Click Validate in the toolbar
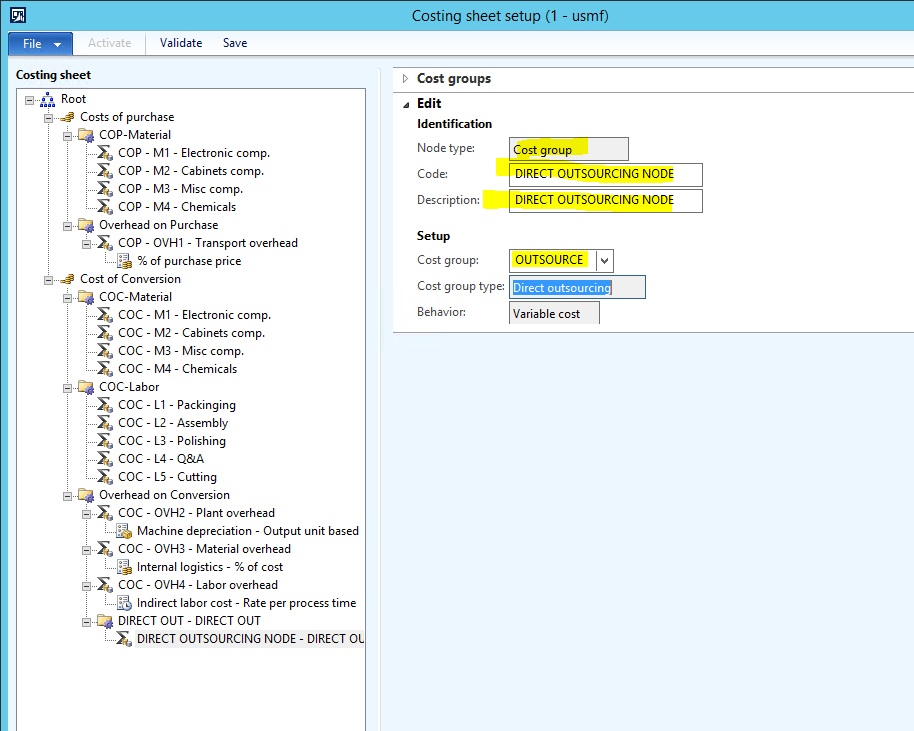The width and height of the screenshot is (914, 731). coord(181,43)
